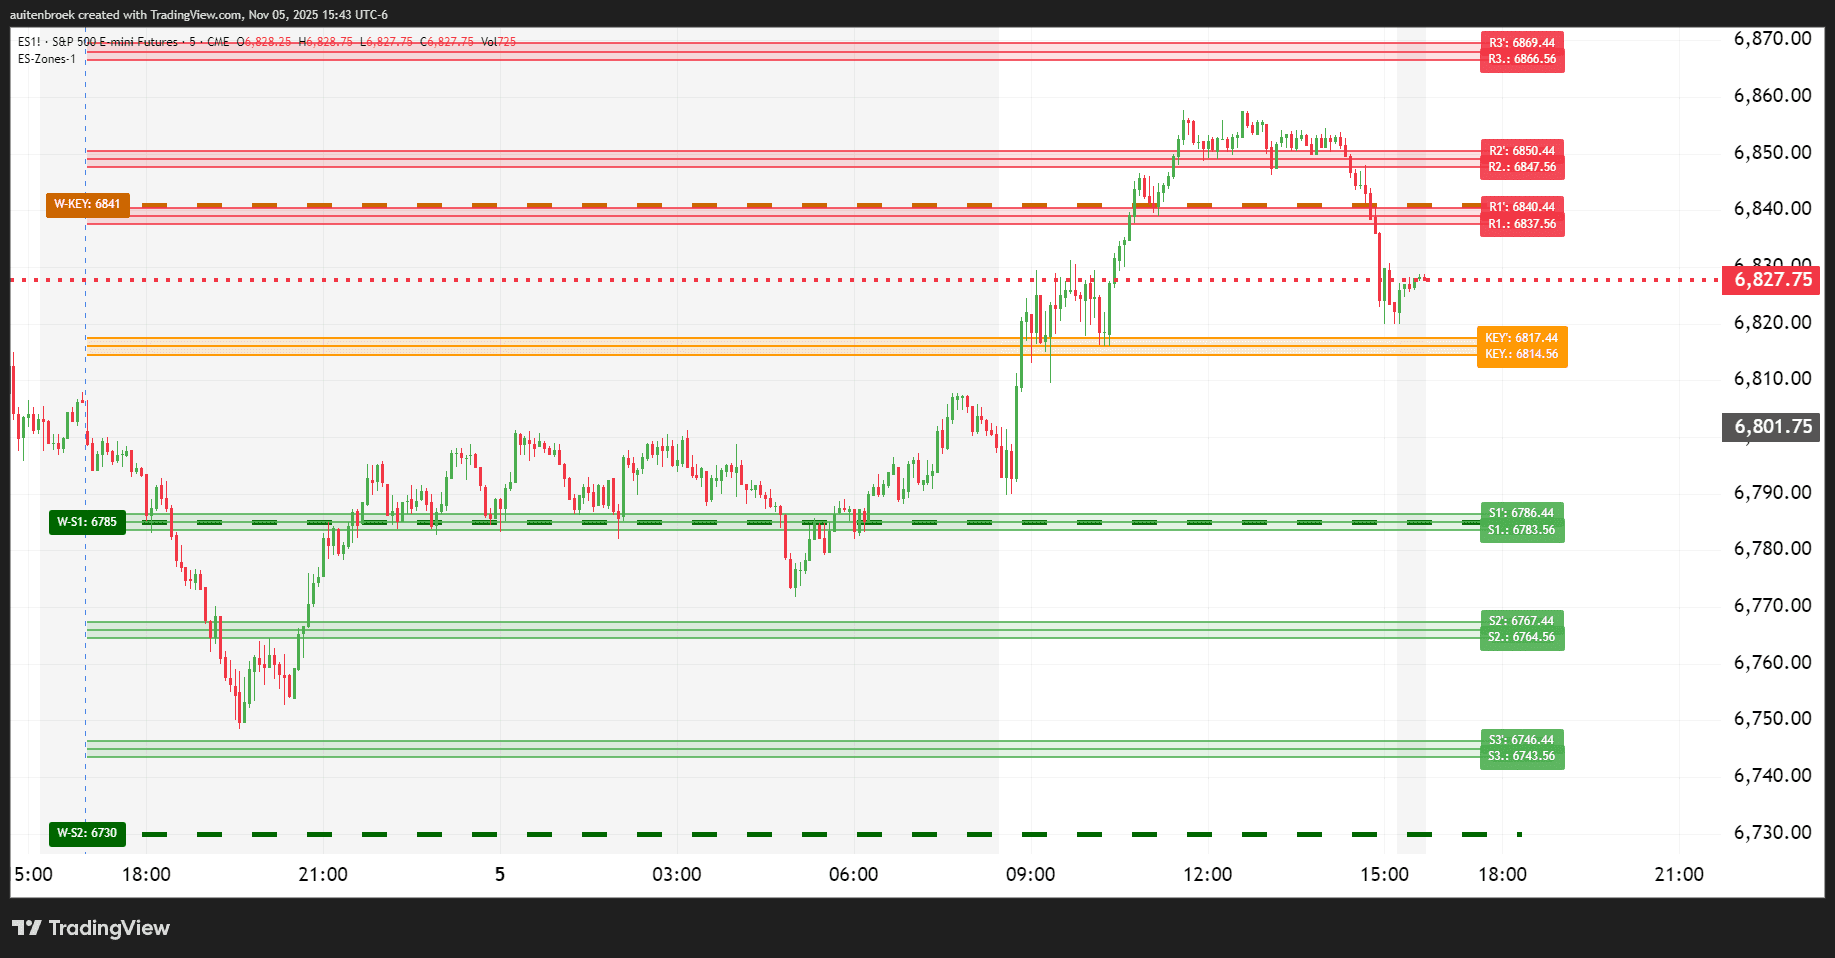Select the R1' 6840.44 resistance tag
The width and height of the screenshot is (1835, 958).
click(1521, 207)
